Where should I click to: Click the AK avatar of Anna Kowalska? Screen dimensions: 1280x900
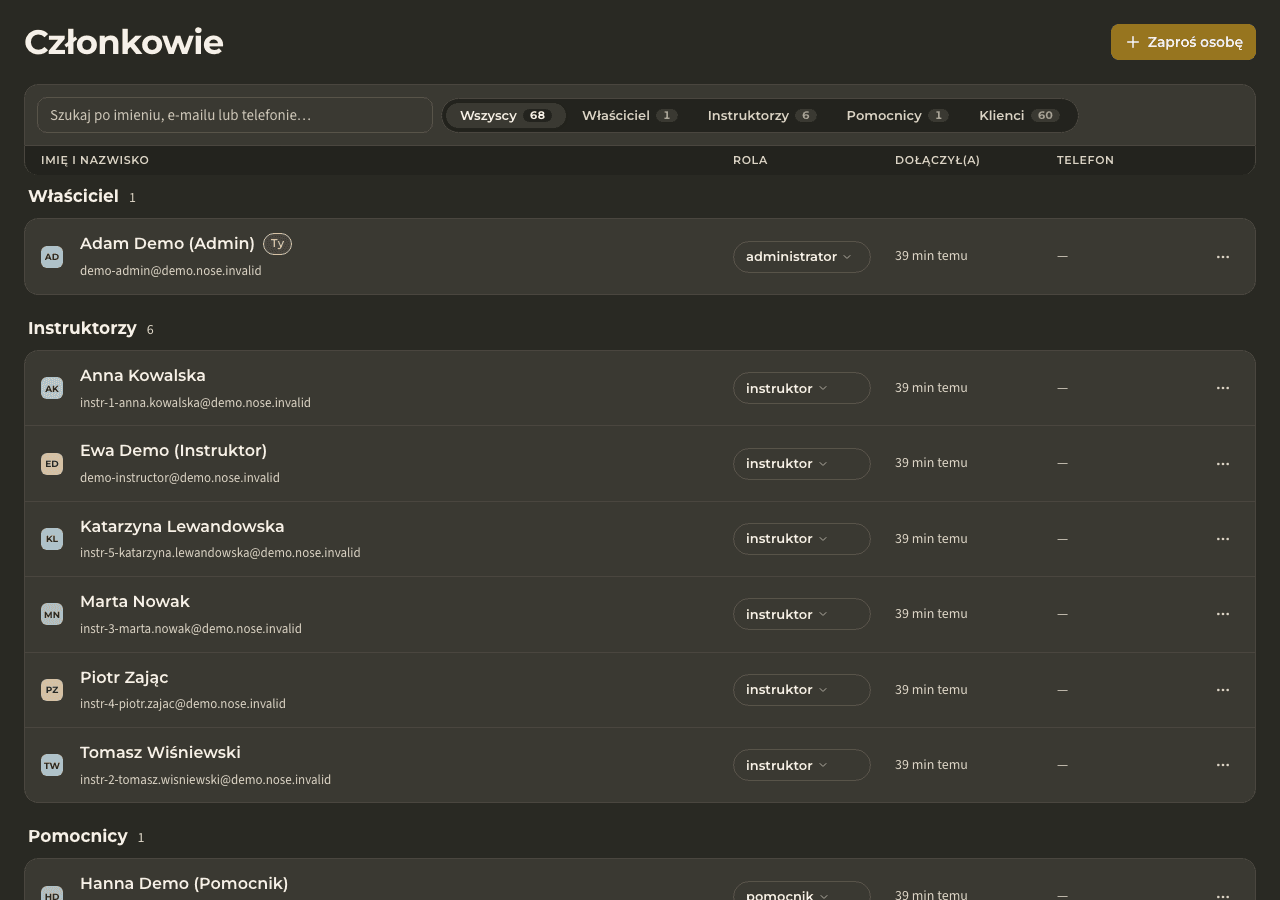tap(52, 388)
